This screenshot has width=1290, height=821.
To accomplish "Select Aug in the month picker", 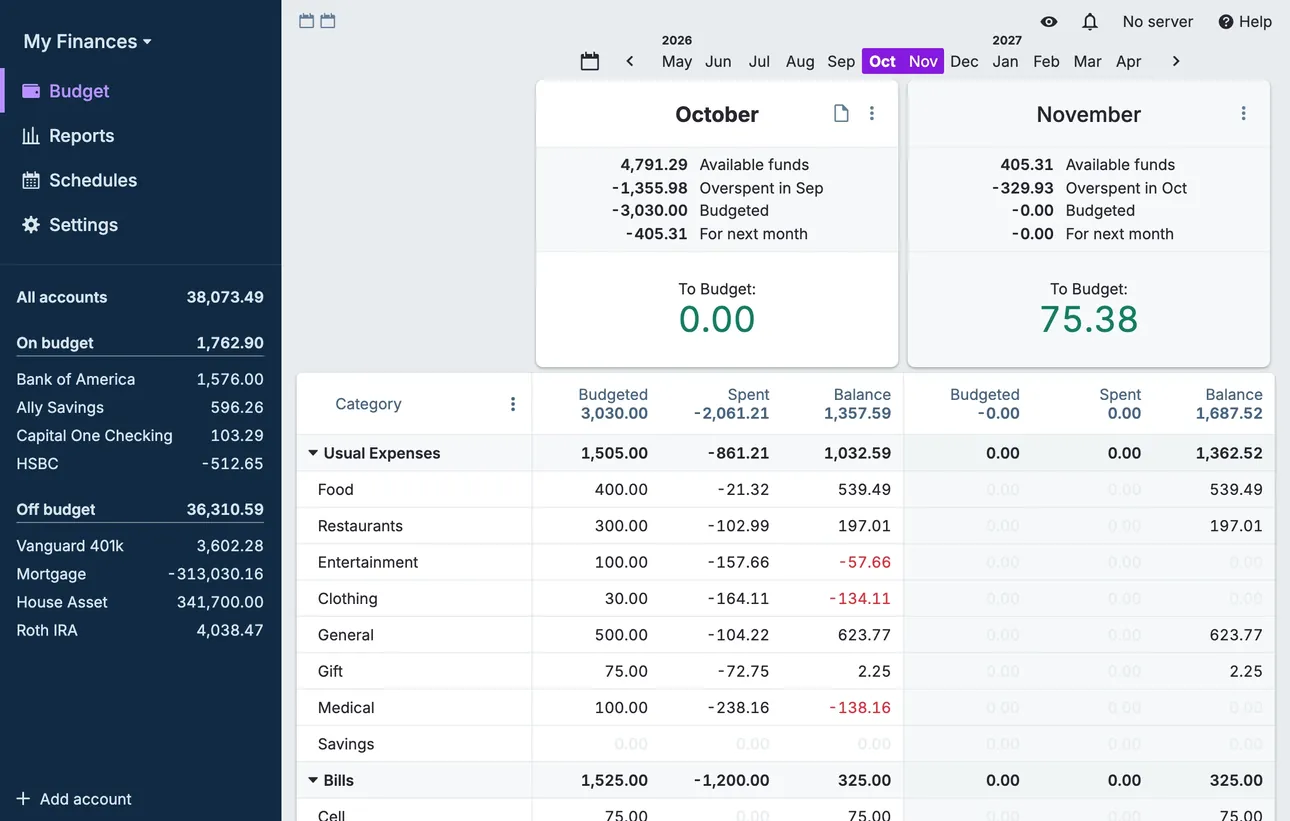I will coord(800,61).
